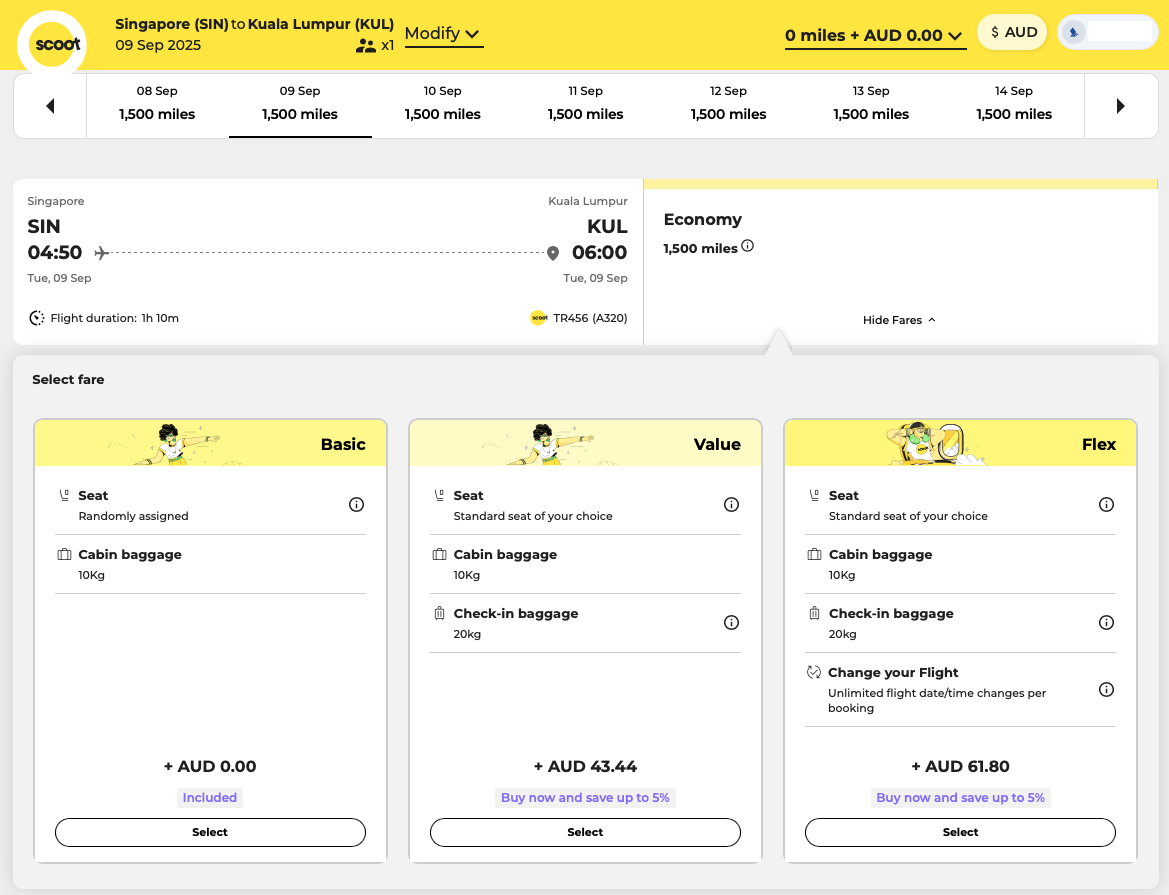The height and width of the screenshot is (895, 1169).
Task: Click the passenger count icon
Action: click(x=365, y=45)
